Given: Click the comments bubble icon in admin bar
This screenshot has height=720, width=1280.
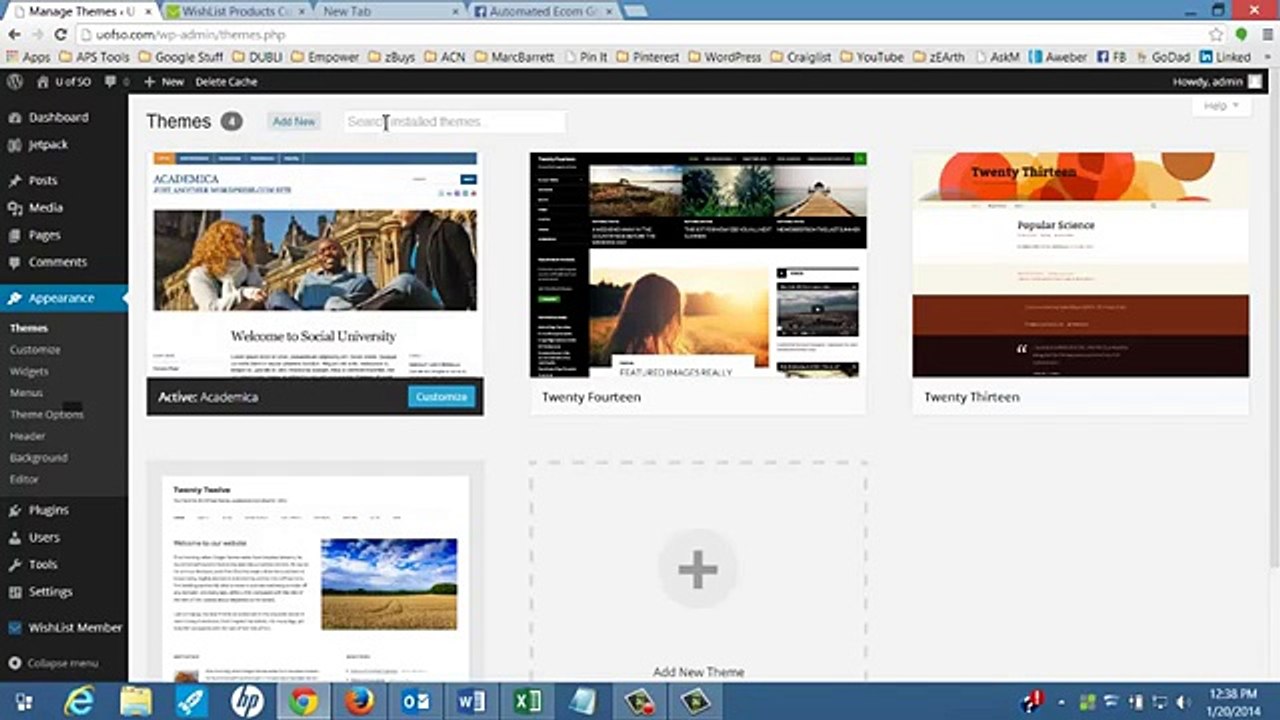Looking at the screenshot, I should 115,82.
